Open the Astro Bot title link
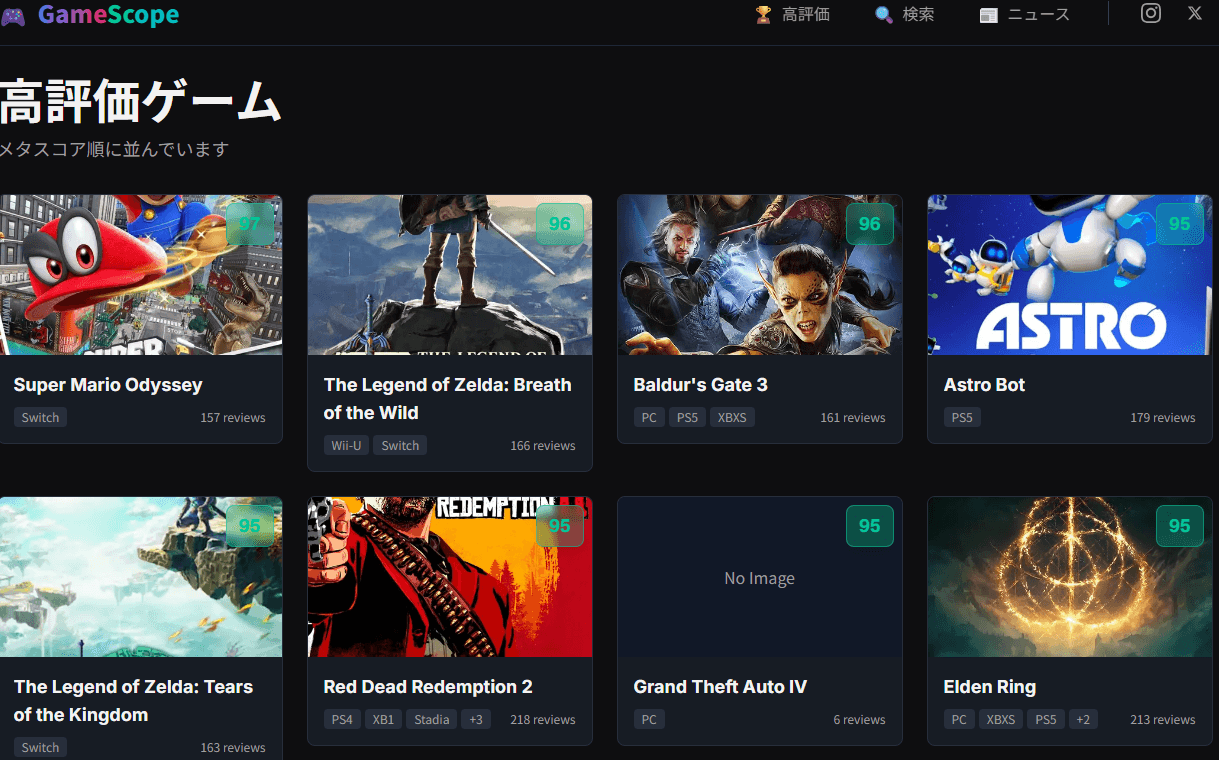 (x=984, y=385)
